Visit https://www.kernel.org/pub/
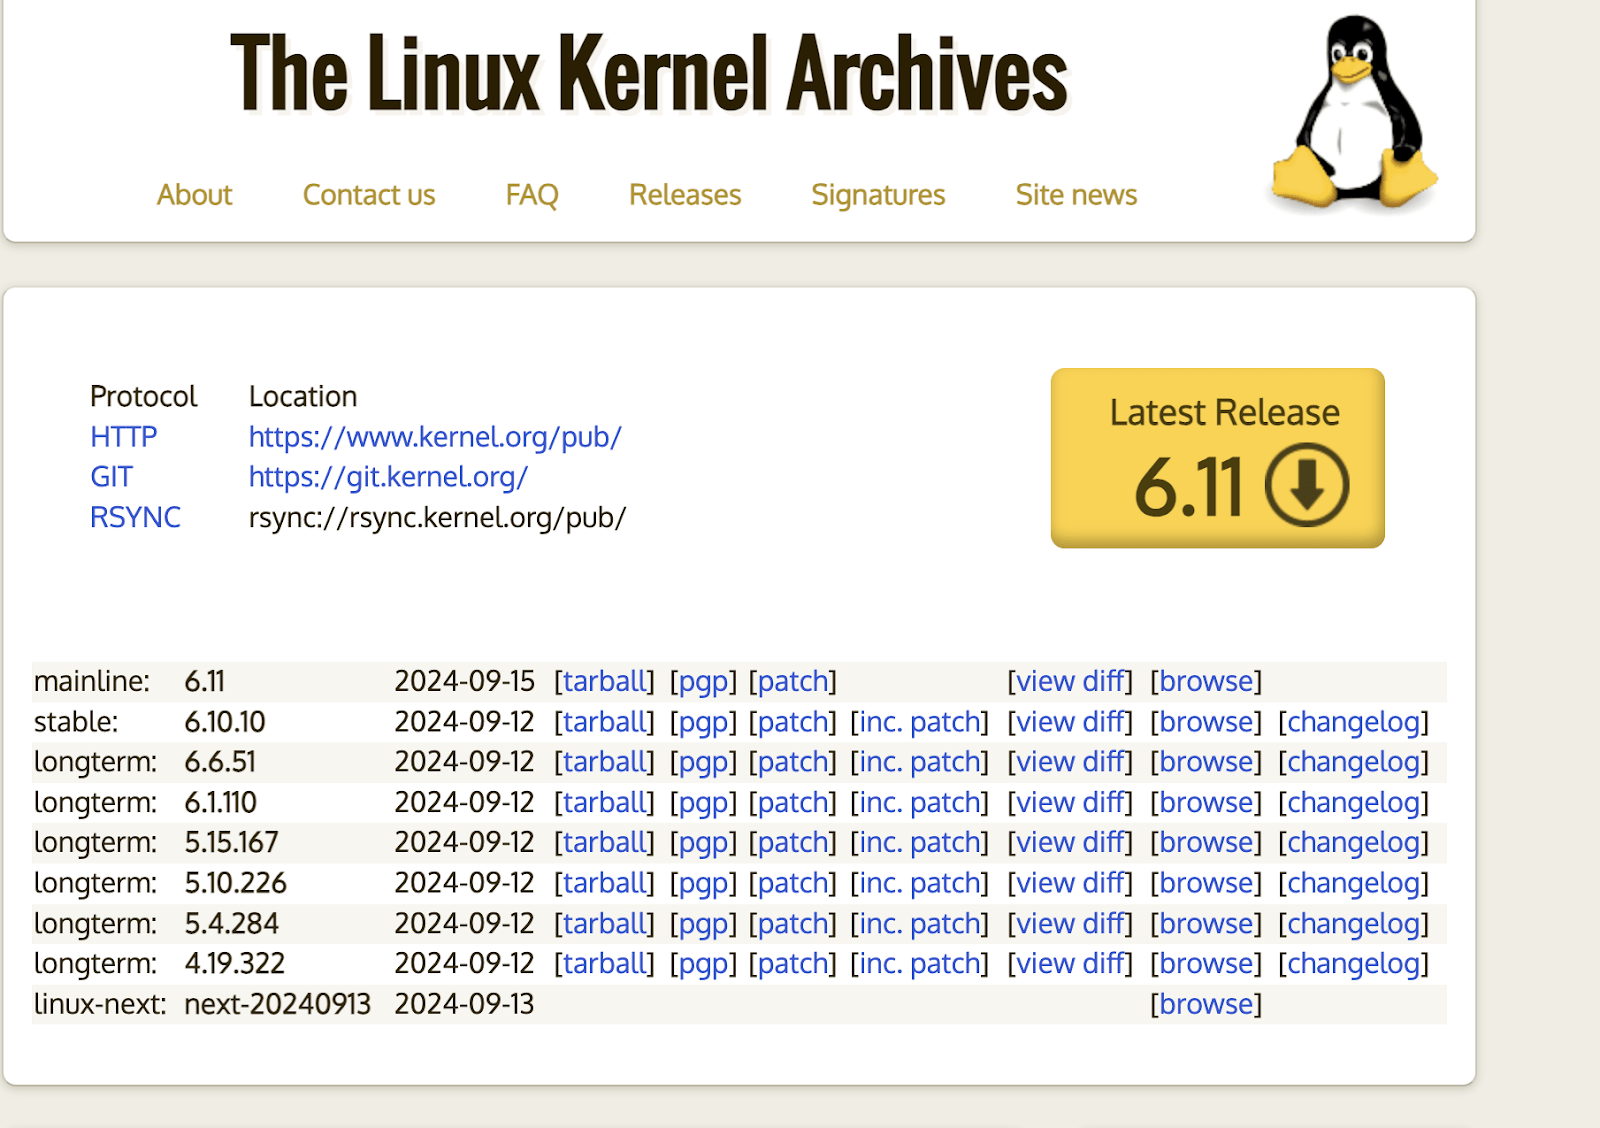Viewport: 1600px width, 1128px height. tap(434, 436)
